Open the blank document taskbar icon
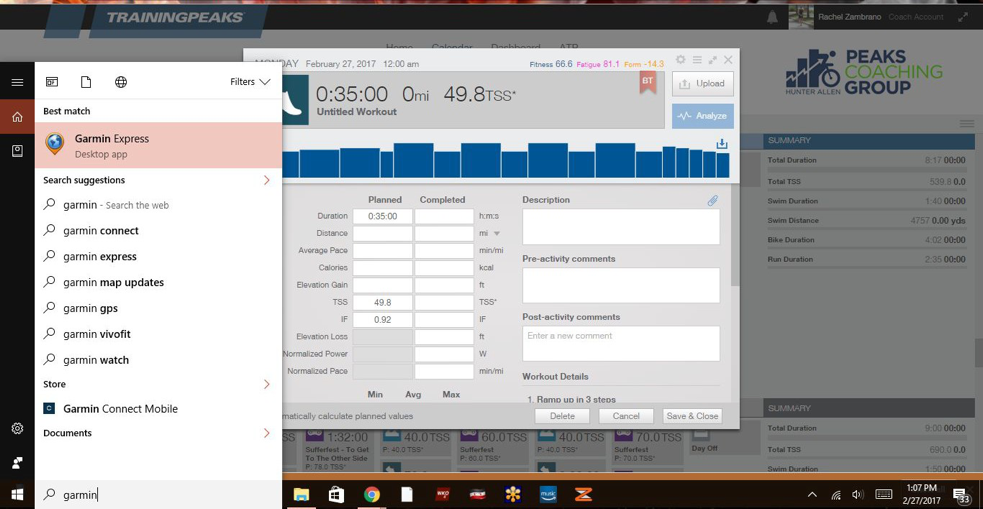This screenshot has height=509, width=983. [407, 495]
